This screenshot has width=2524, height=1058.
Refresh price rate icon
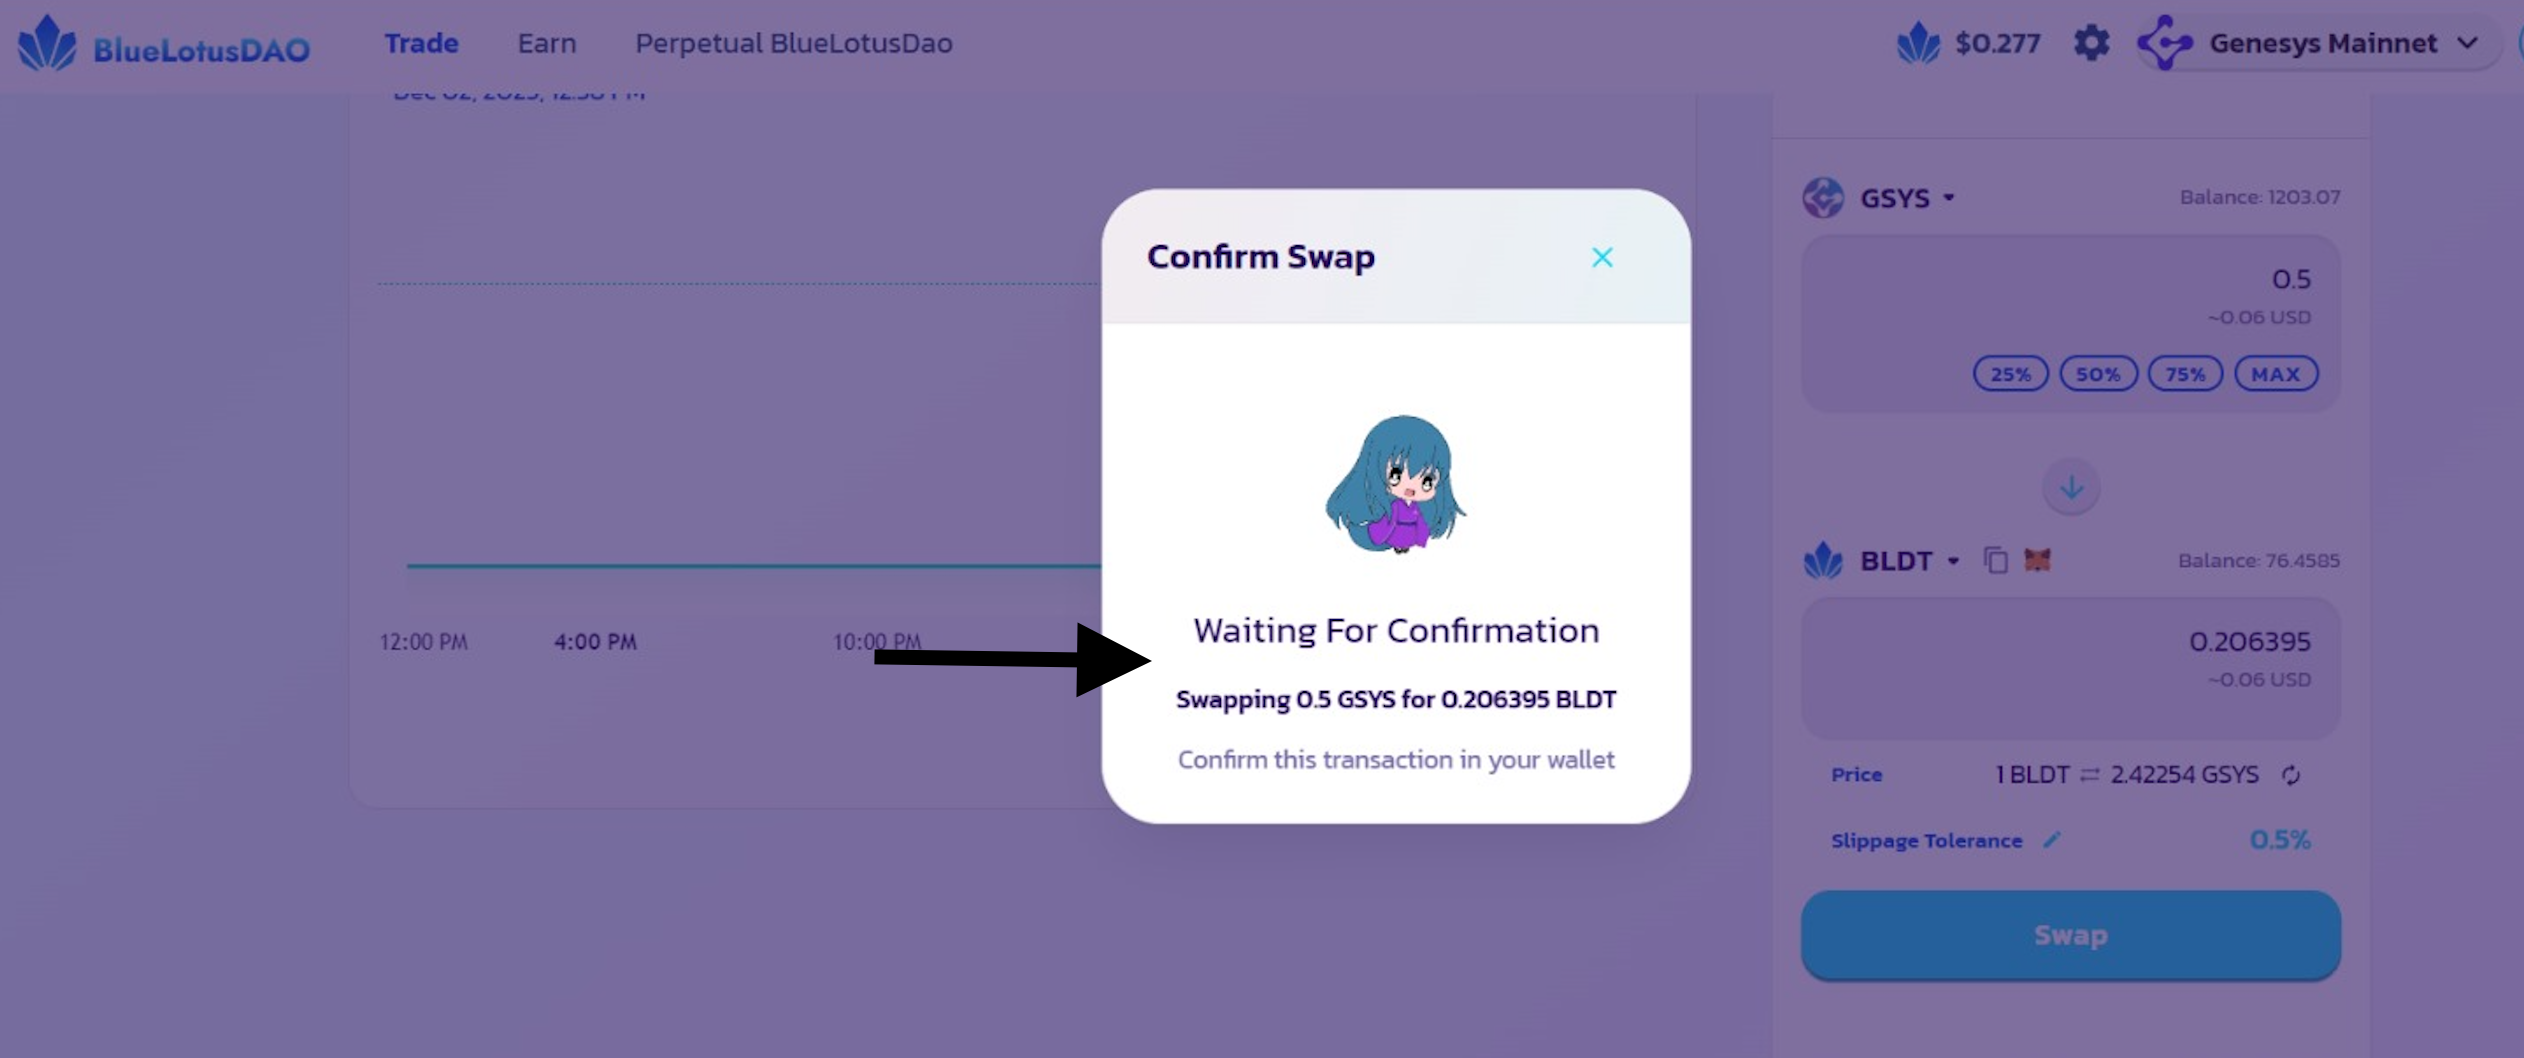pyautogui.click(x=2291, y=775)
